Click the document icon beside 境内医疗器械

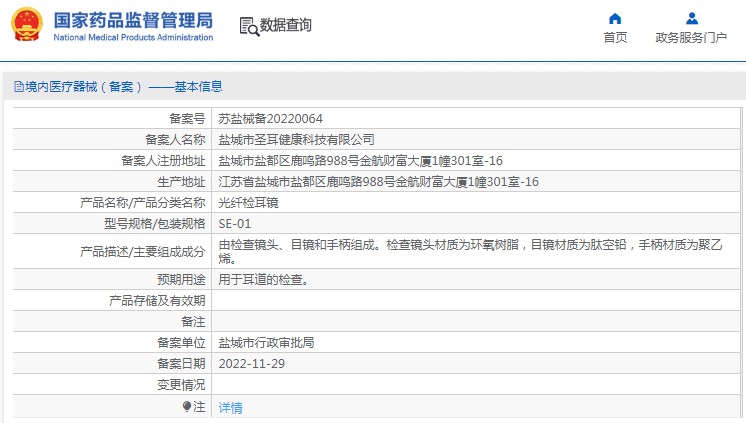click(x=19, y=87)
